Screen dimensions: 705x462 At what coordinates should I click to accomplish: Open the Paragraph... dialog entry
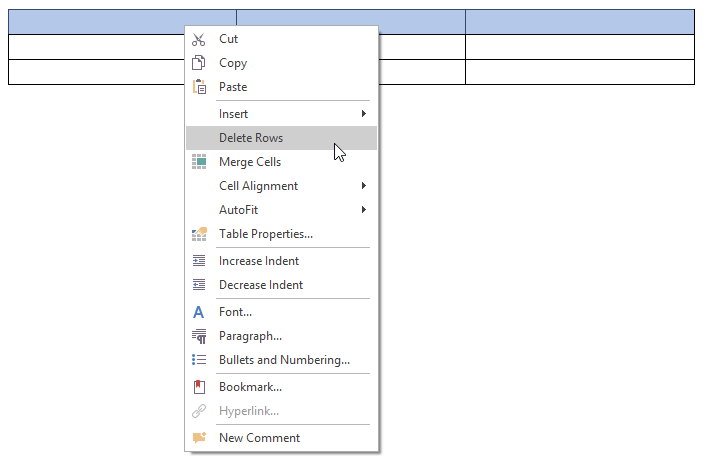[x=250, y=336]
